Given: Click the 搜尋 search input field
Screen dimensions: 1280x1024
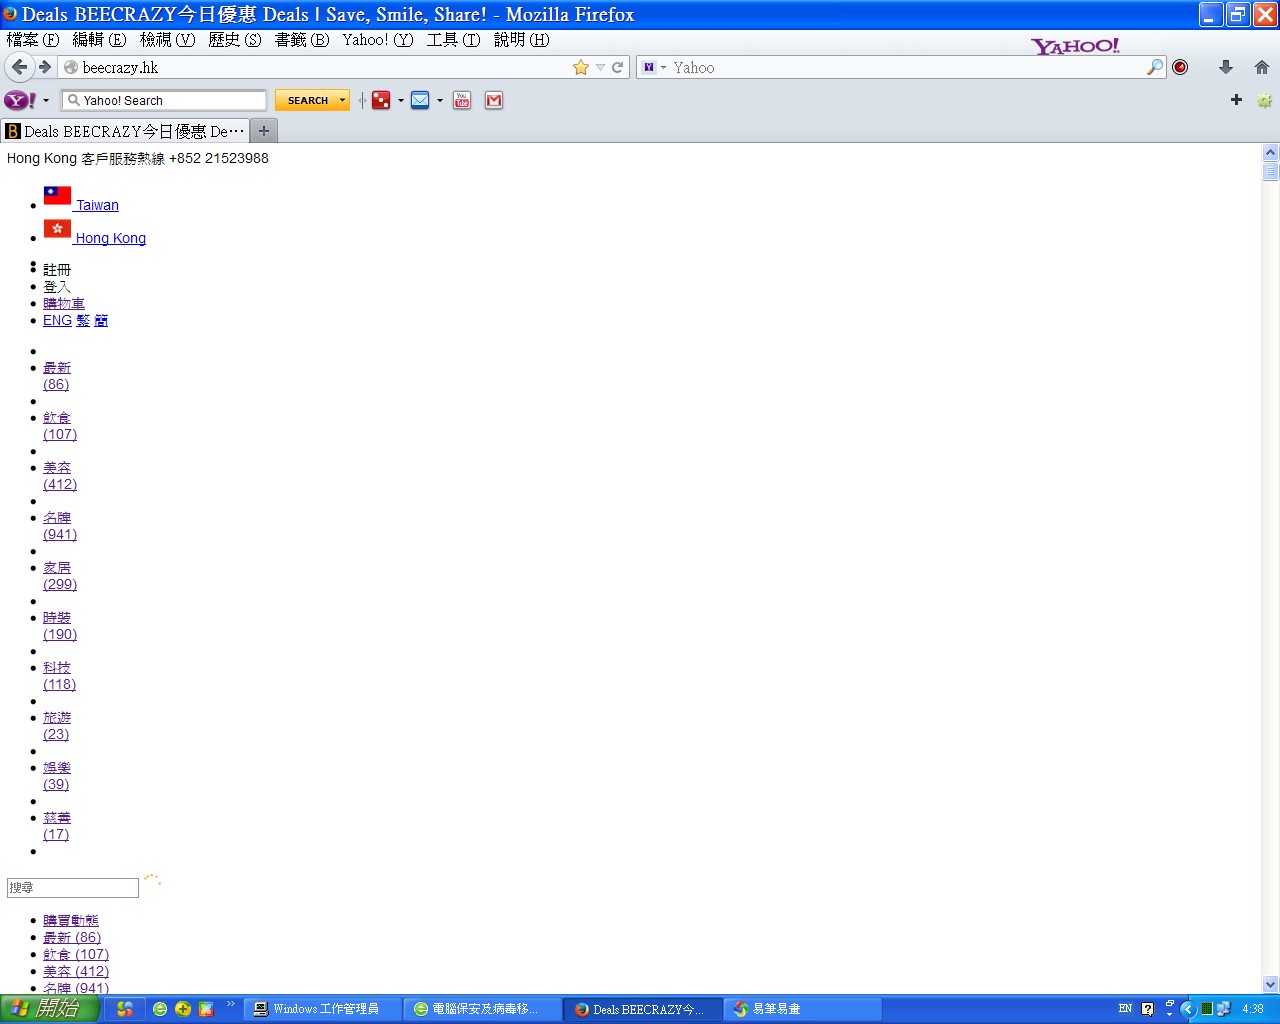Looking at the screenshot, I should coord(73,888).
